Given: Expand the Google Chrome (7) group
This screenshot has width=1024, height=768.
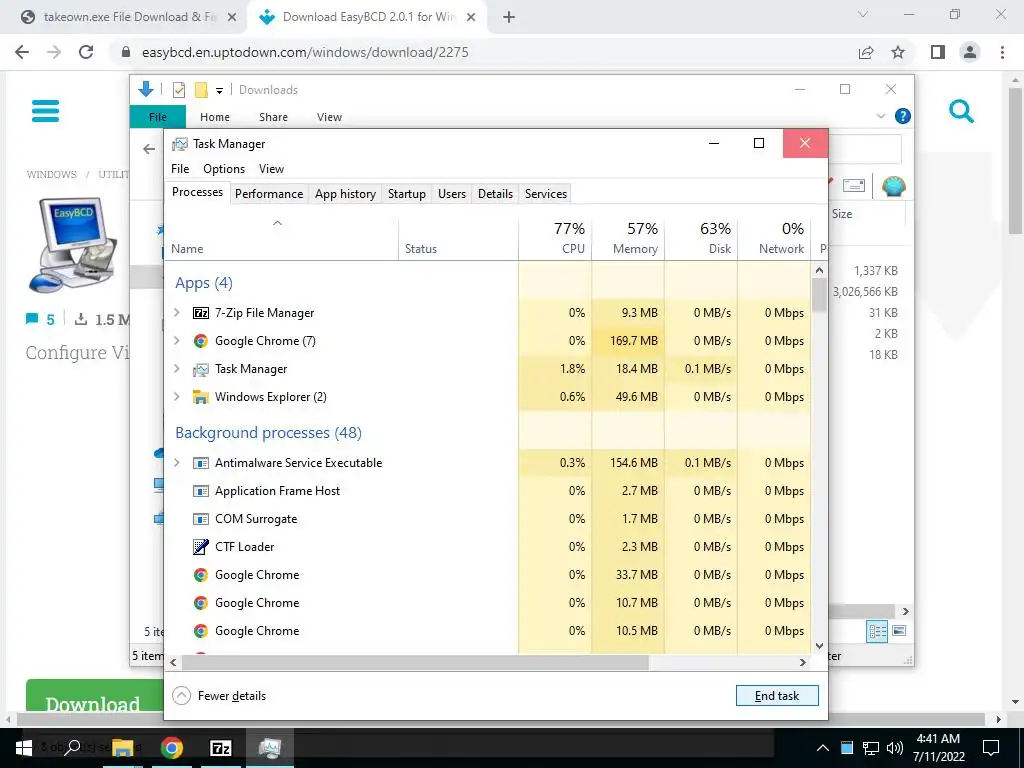Looking at the screenshot, I should [176, 341].
